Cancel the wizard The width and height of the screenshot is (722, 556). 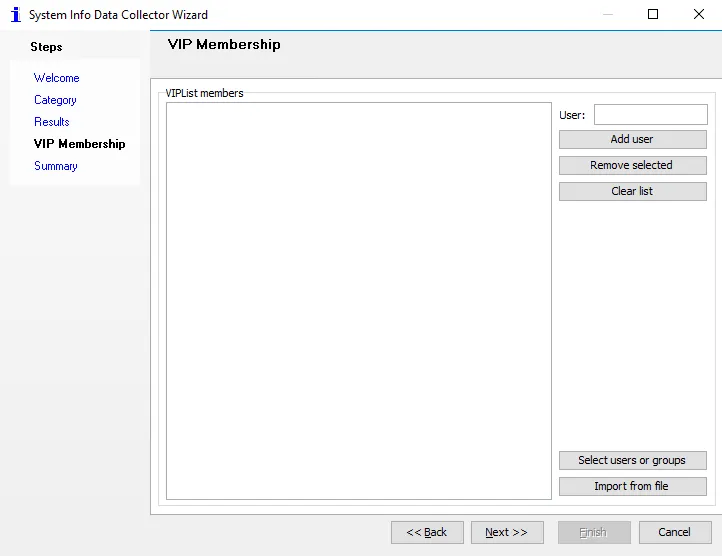point(675,533)
